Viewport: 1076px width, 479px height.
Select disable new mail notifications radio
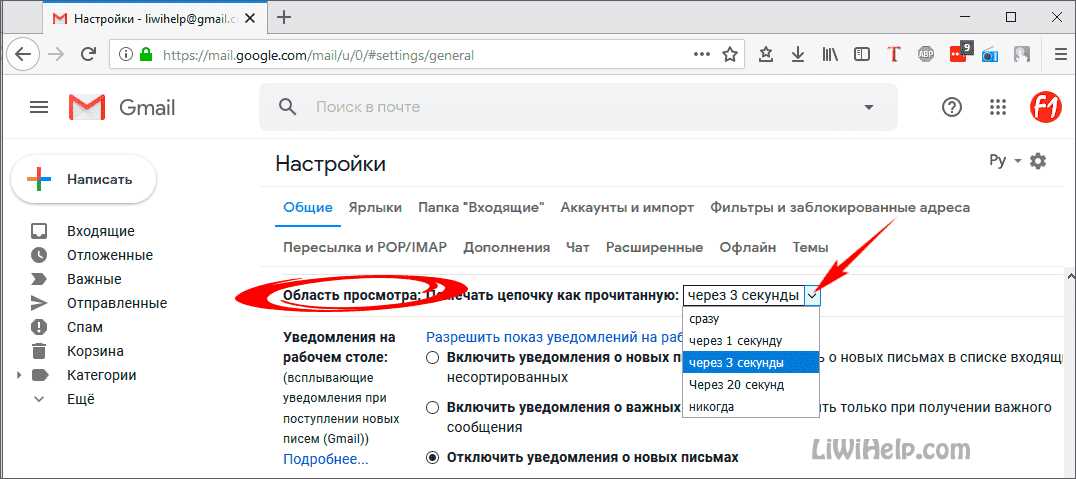pyautogui.click(x=432, y=457)
